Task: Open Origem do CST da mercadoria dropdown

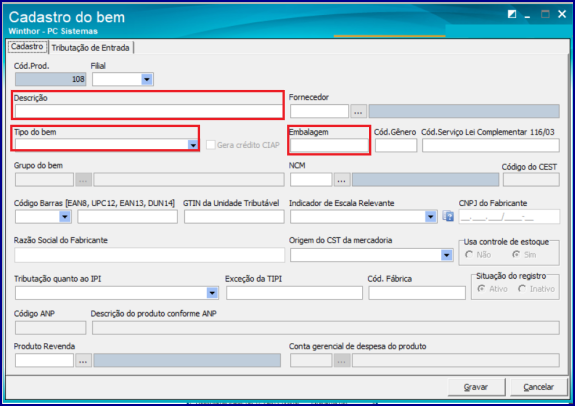Action: [446, 255]
